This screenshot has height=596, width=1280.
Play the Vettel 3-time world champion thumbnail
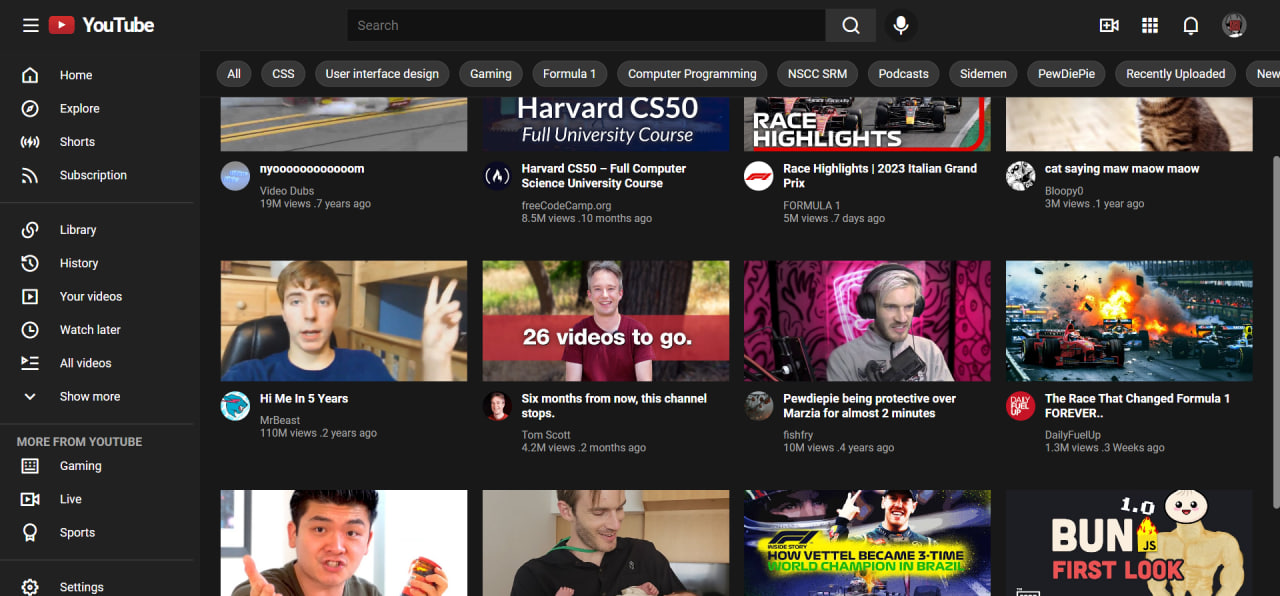867,543
